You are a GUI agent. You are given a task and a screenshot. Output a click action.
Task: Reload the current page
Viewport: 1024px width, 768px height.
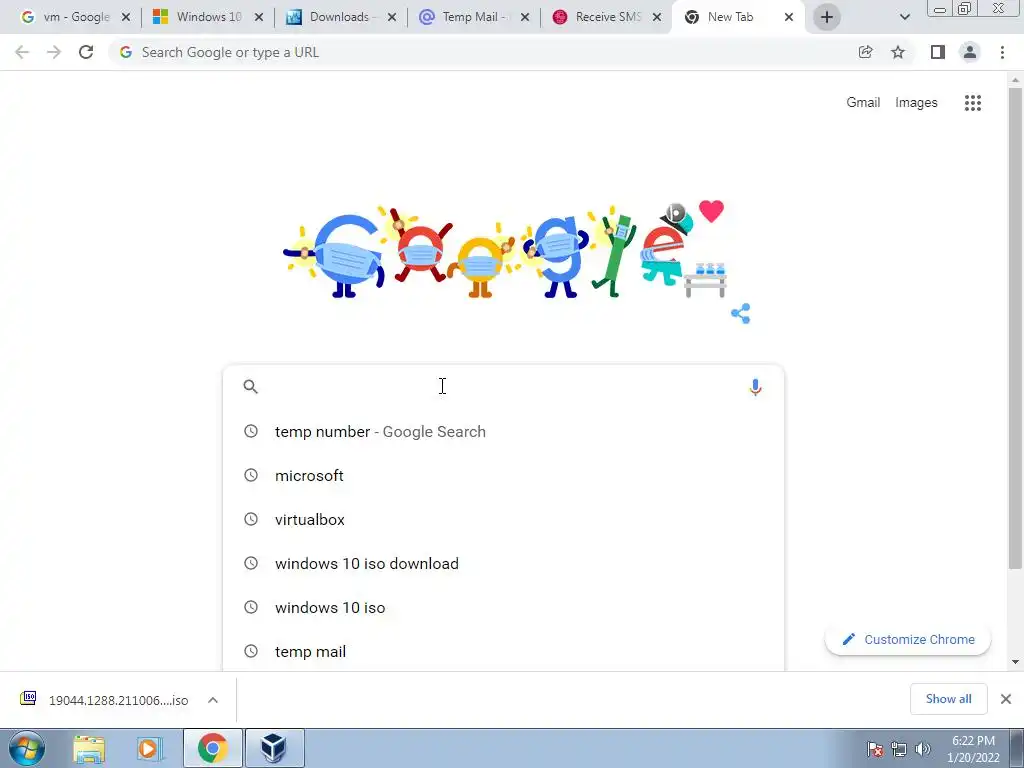click(86, 52)
